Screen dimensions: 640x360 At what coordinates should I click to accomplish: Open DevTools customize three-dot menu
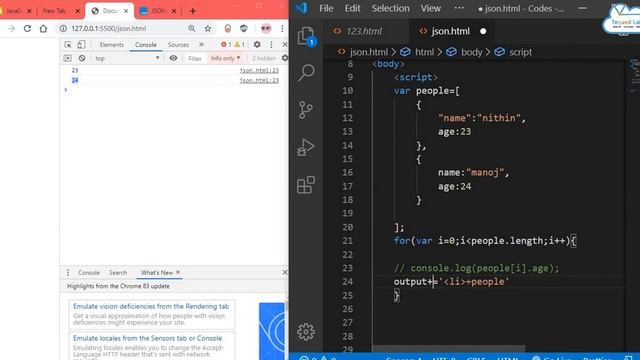pyautogui.click(x=271, y=44)
